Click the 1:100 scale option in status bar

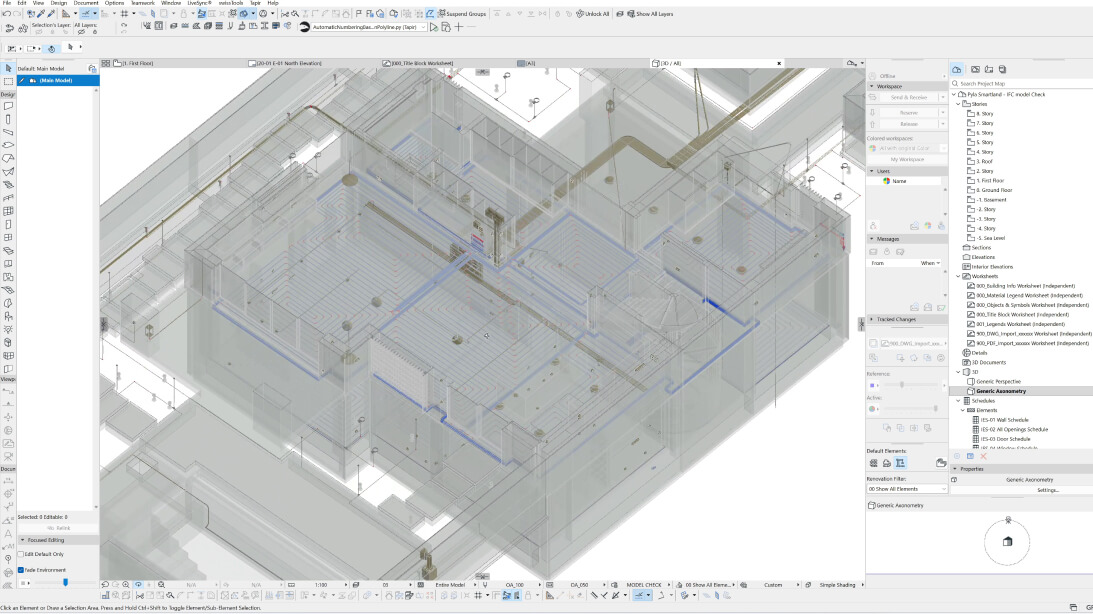point(321,585)
